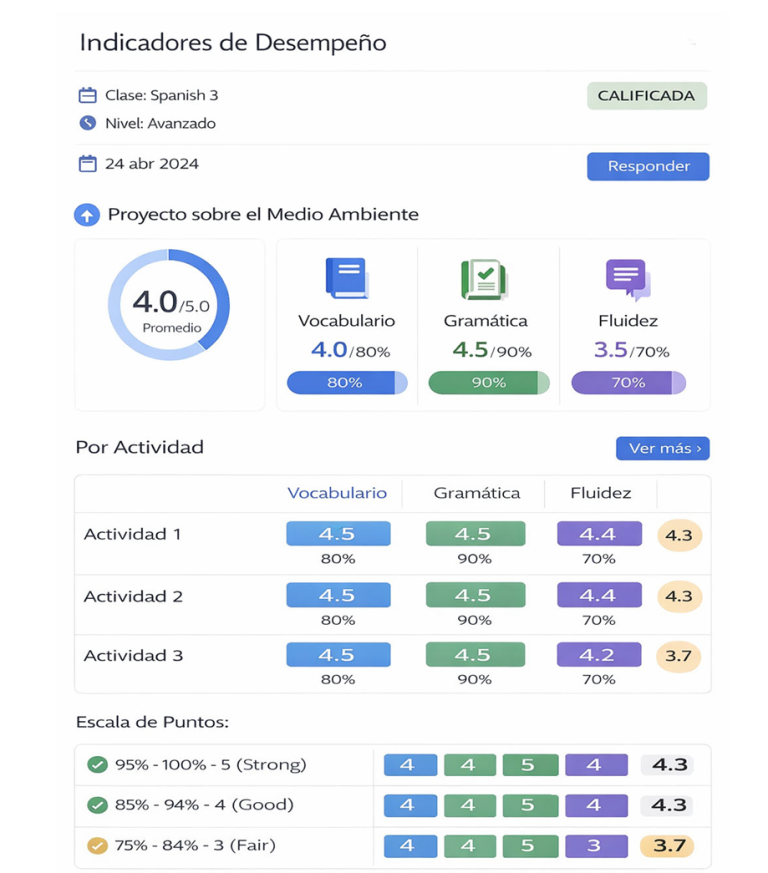Click the blue up-arrow project icon
768x873 pixels.
pyautogui.click(x=87, y=215)
